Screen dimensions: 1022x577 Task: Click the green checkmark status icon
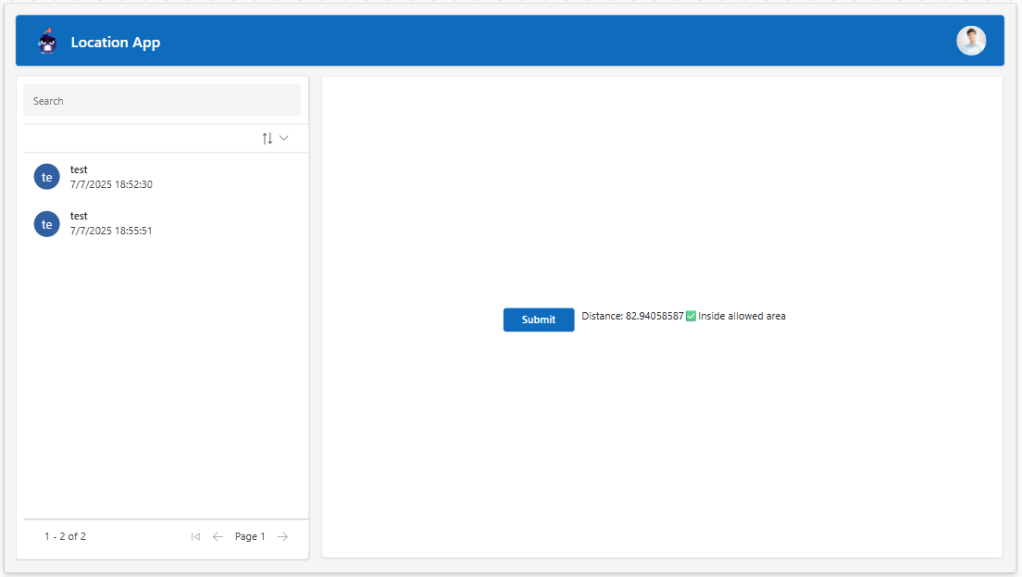coord(691,317)
